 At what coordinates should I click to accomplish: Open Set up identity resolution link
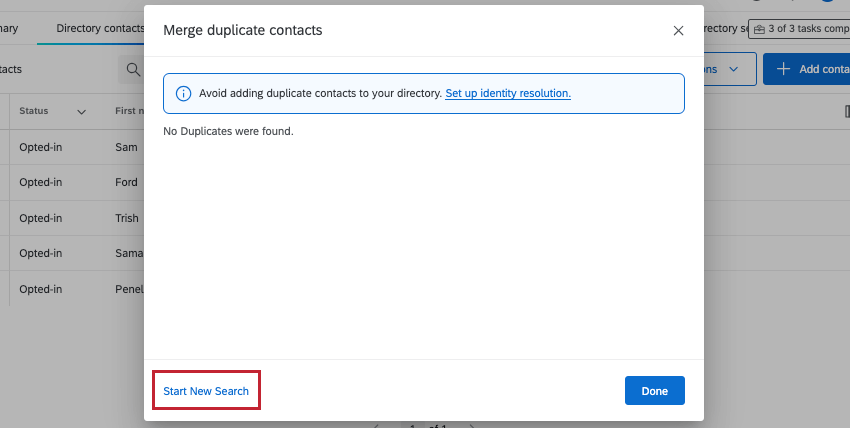point(508,93)
